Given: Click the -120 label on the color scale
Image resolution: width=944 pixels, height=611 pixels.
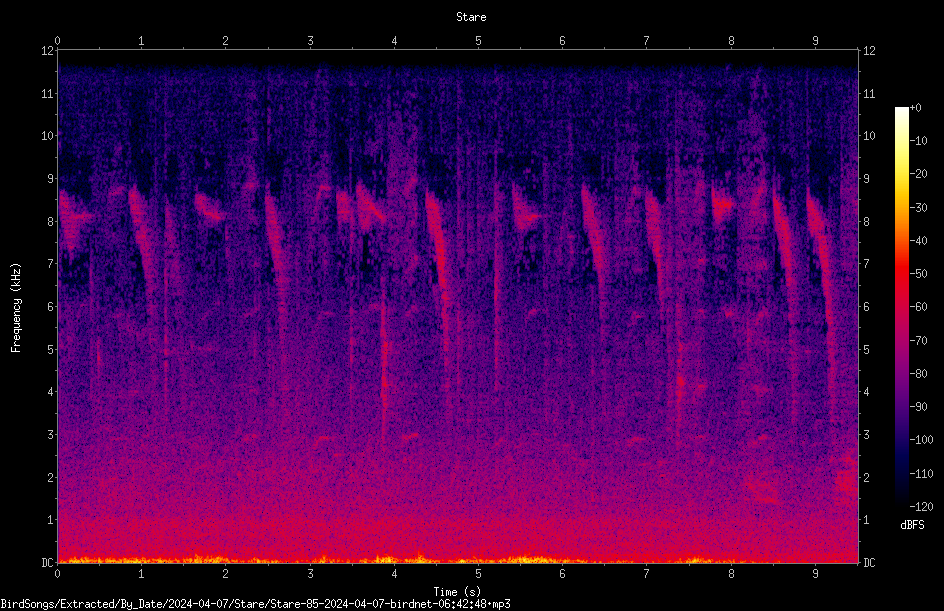Looking at the screenshot, I should (x=921, y=506).
